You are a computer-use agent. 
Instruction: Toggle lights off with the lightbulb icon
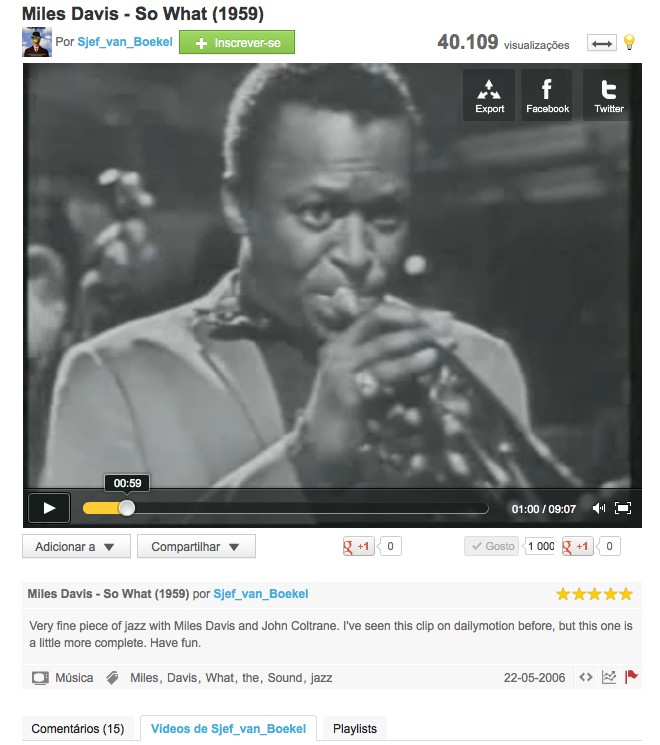tap(629, 42)
